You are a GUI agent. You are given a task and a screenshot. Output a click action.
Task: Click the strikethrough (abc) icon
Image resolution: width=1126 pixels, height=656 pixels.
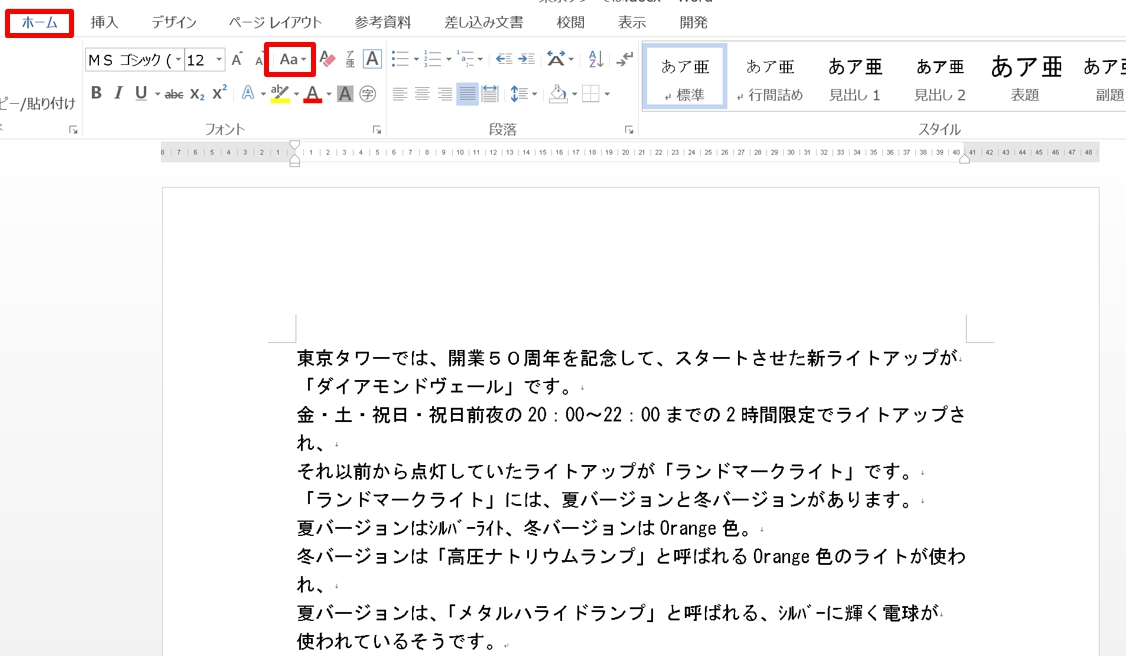tap(174, 94)
